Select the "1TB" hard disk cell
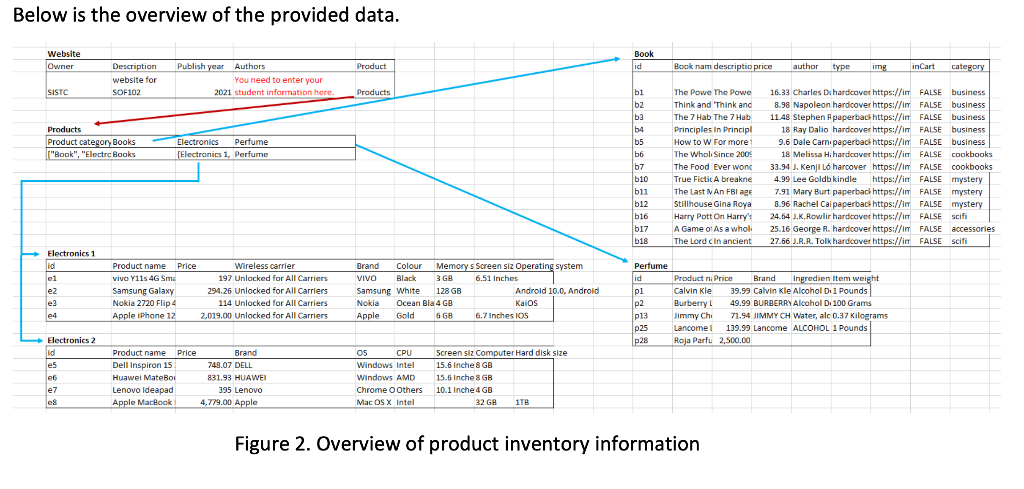This screenshot has height=489, width=1024. (x=523, y=402)
